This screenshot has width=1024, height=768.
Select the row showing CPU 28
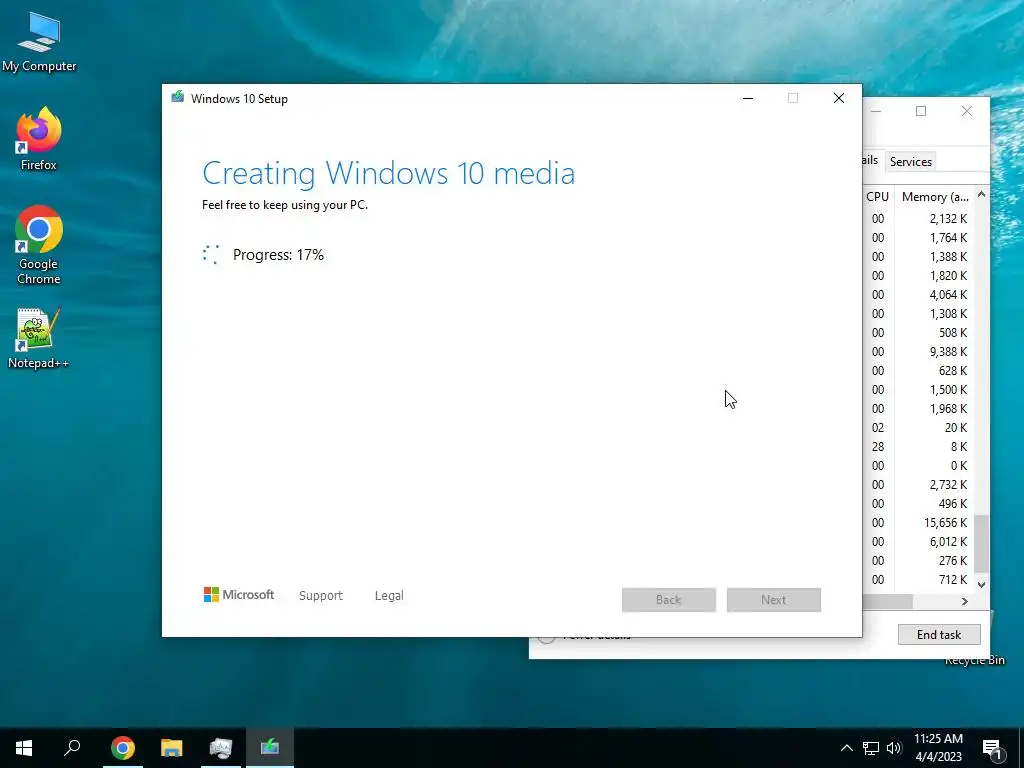(919, 447)
